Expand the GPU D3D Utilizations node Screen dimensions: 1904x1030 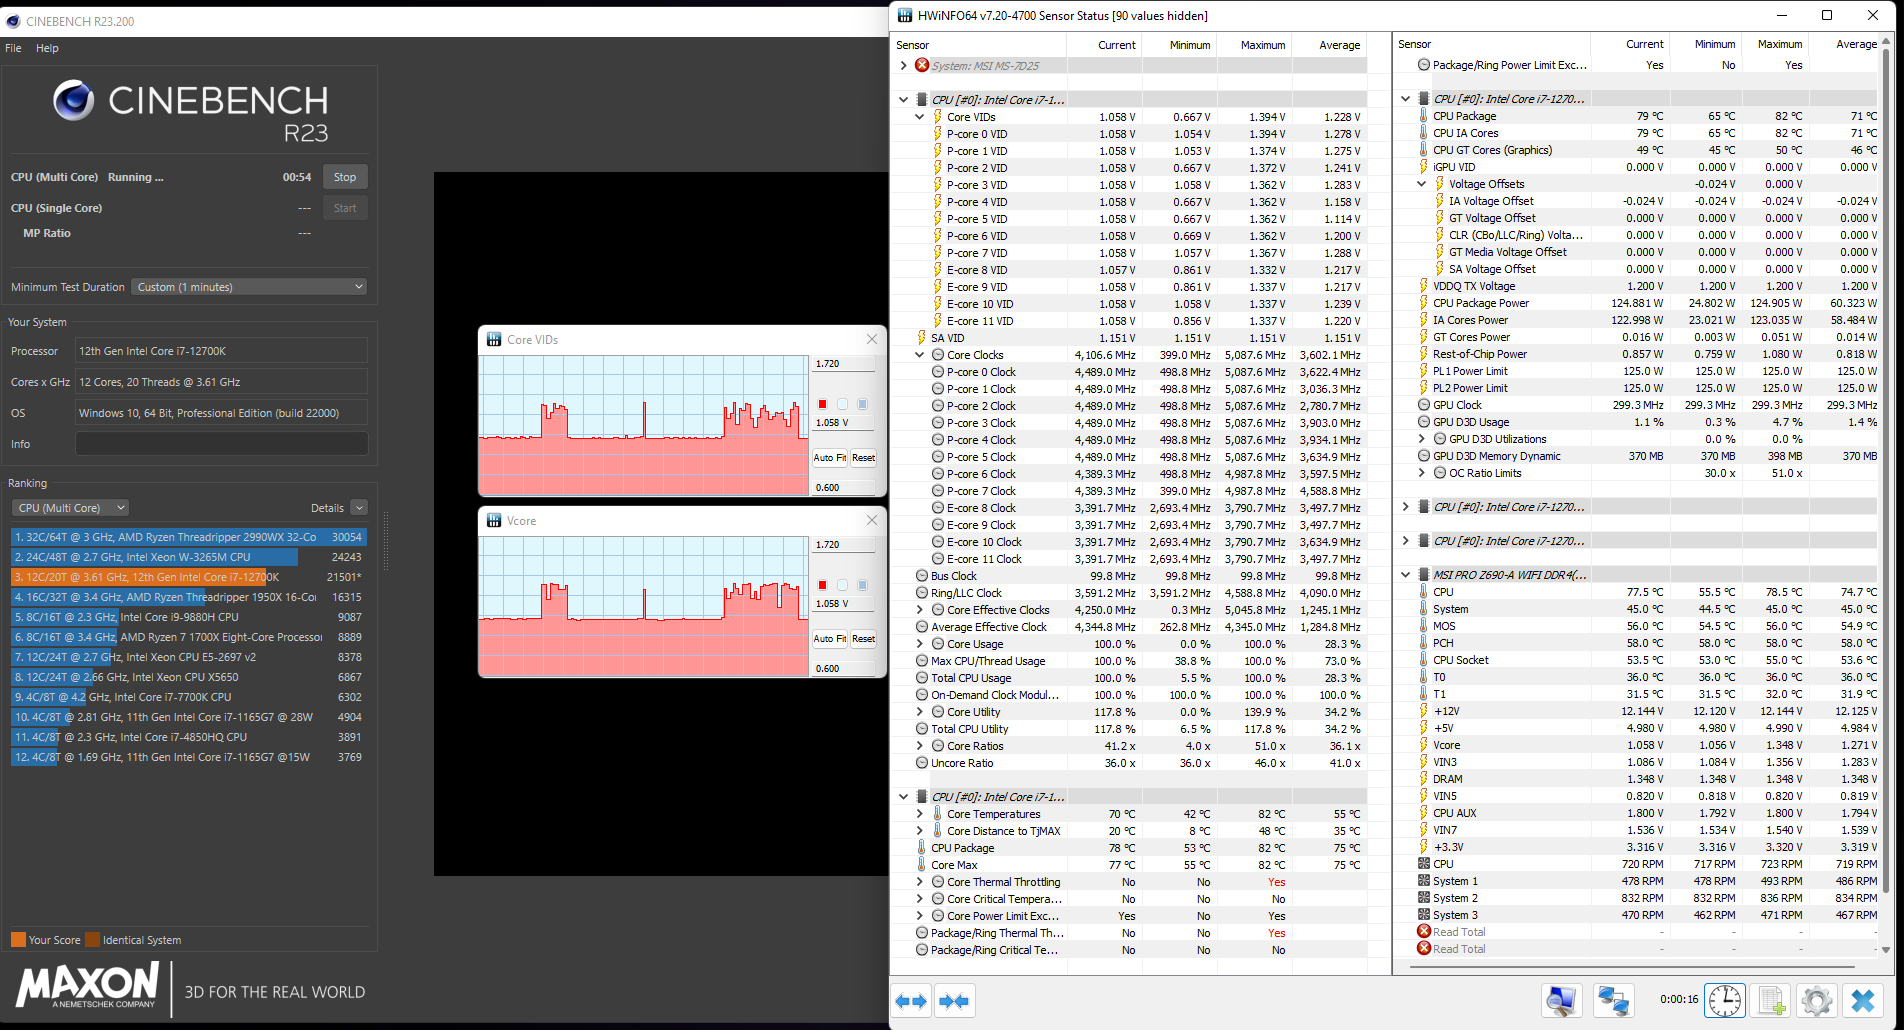click(1421, 439)
